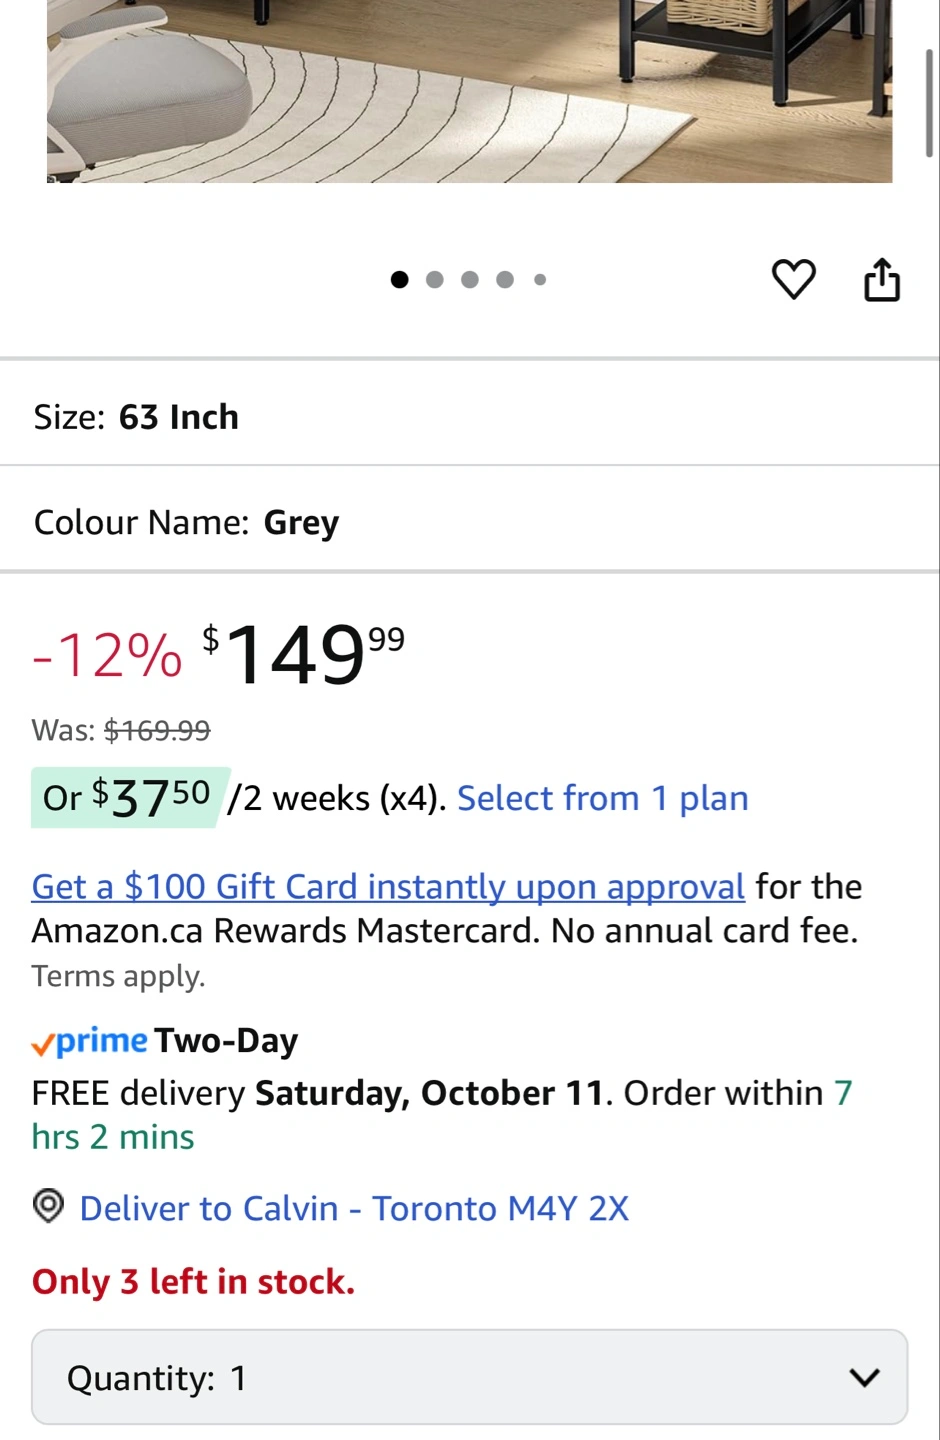The height and width of the screenshot is (1440, 940).
Task: Click the page scrollbar thumb
Action: [x=930, y=100]
